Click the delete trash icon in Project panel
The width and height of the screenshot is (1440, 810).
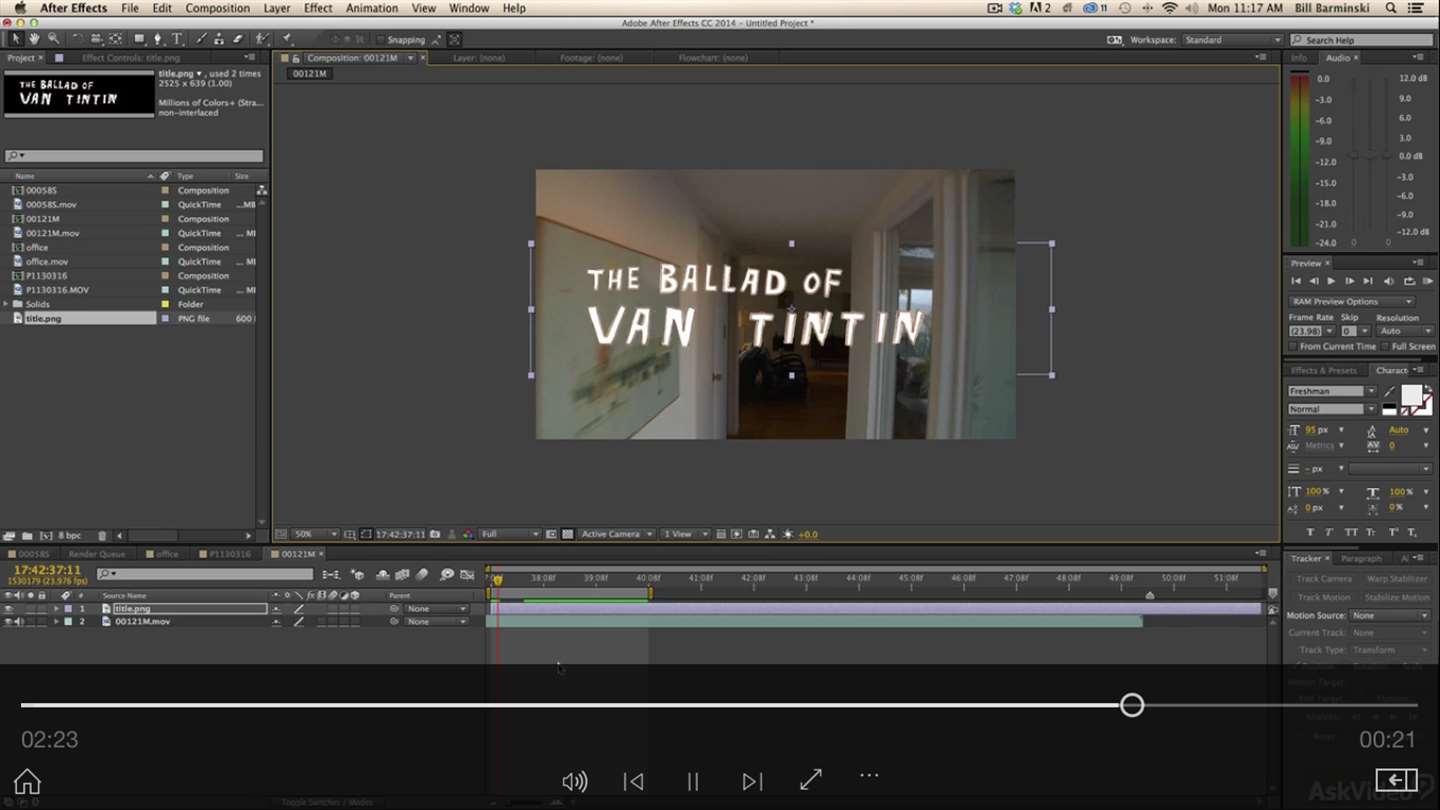(102, 536)
